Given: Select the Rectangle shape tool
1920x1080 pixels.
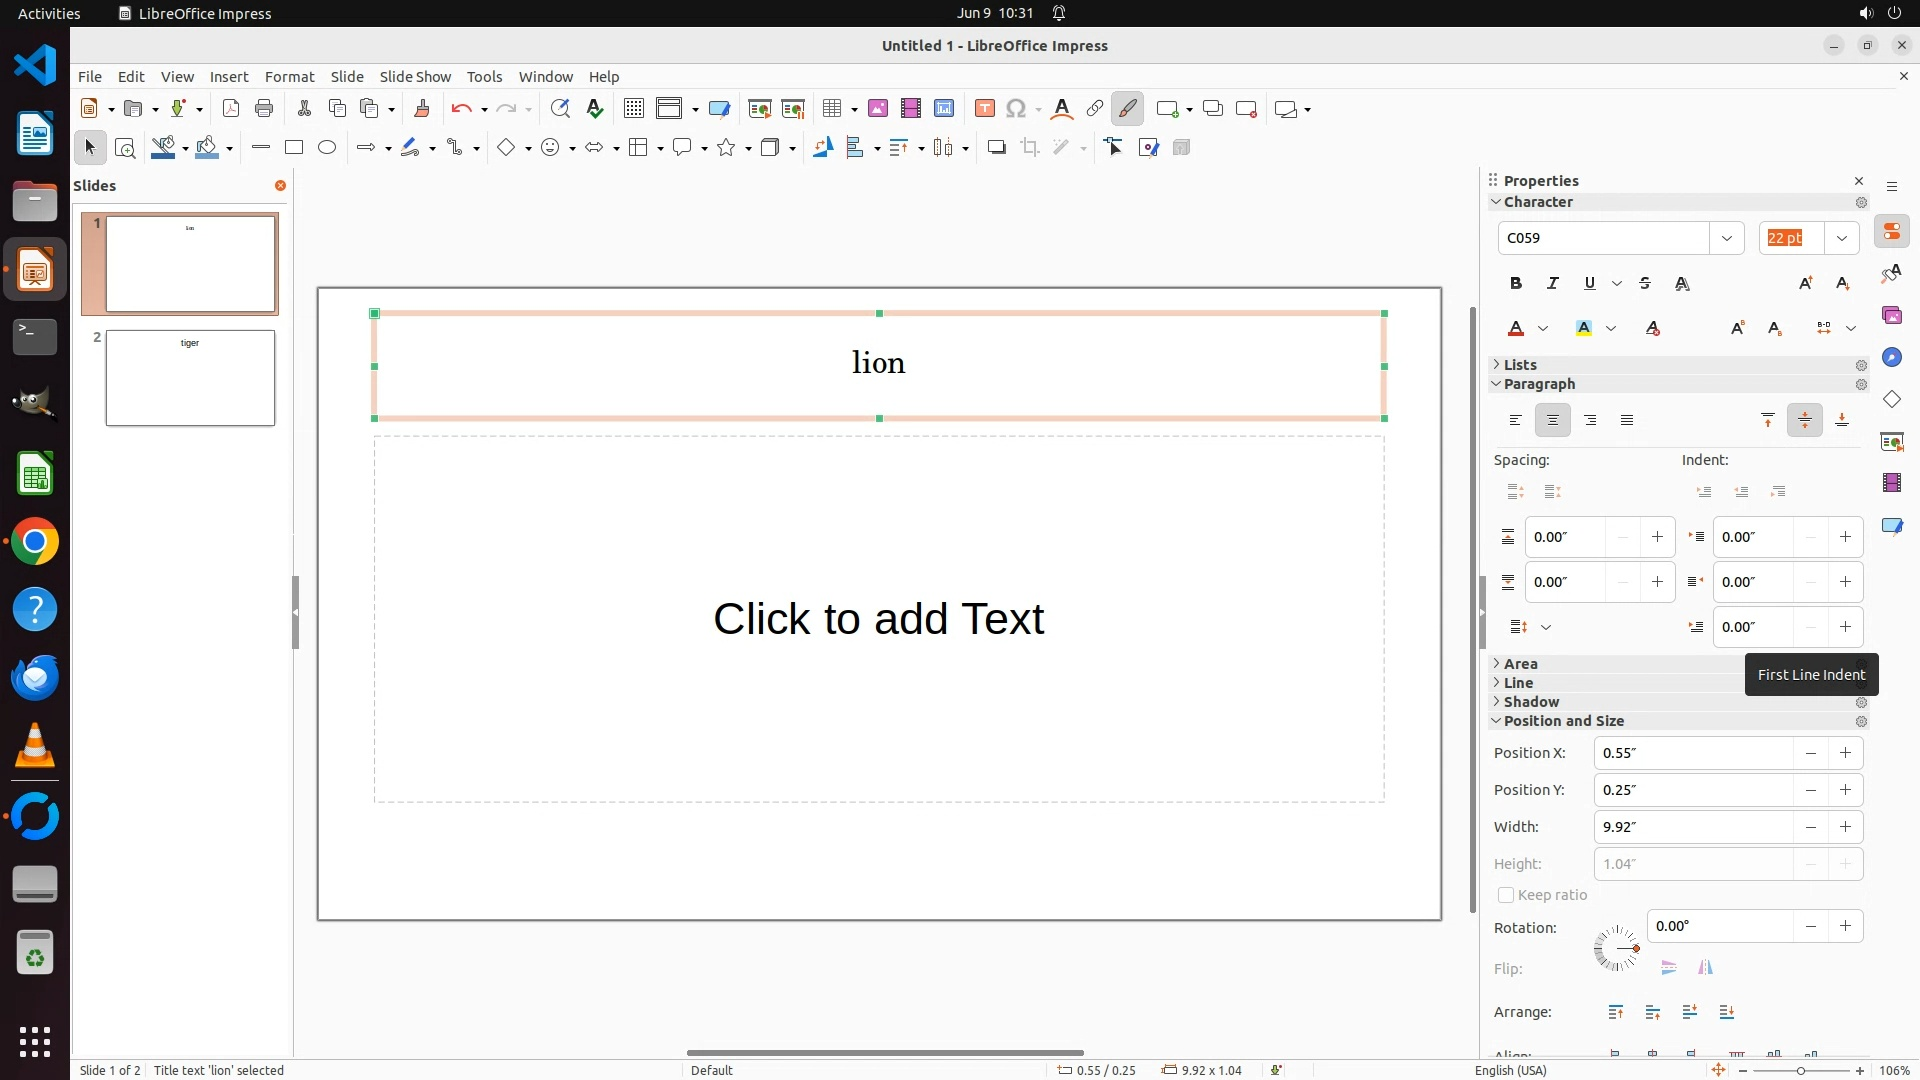Looking at the screenshot, I should point(293,148).
